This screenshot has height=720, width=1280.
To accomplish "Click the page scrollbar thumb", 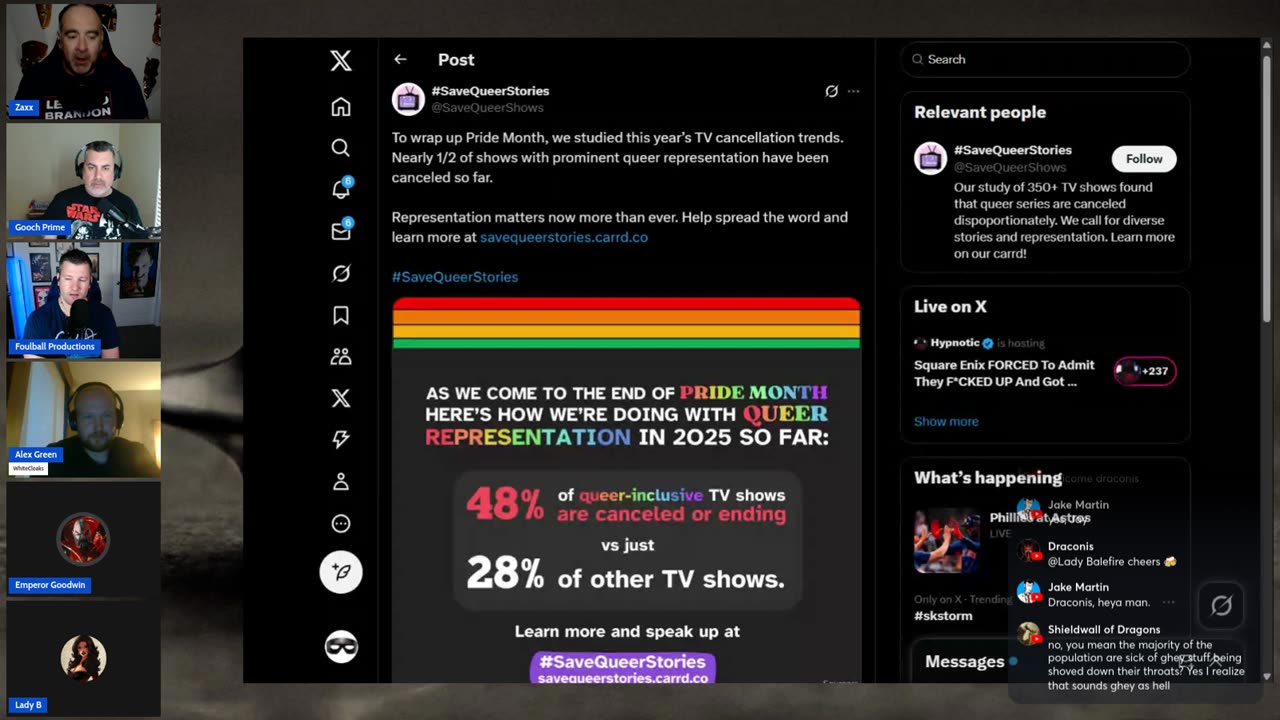I will tap(1267, 190).
